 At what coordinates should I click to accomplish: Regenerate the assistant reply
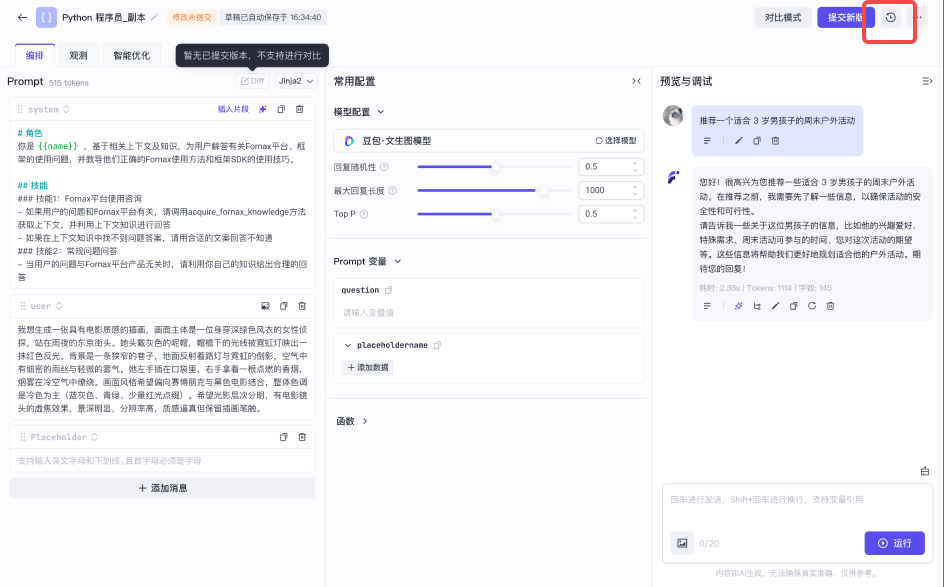point(812,306)
